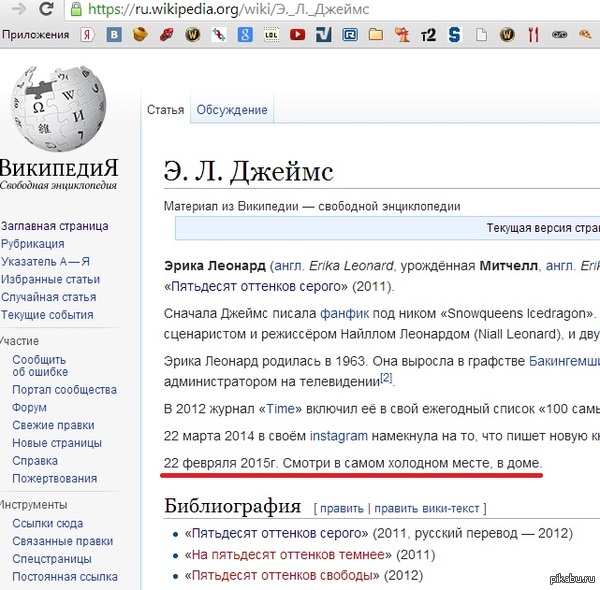600x590 pixels.
Task: Open the instagram link in text
Action: [x=338, y=436]
